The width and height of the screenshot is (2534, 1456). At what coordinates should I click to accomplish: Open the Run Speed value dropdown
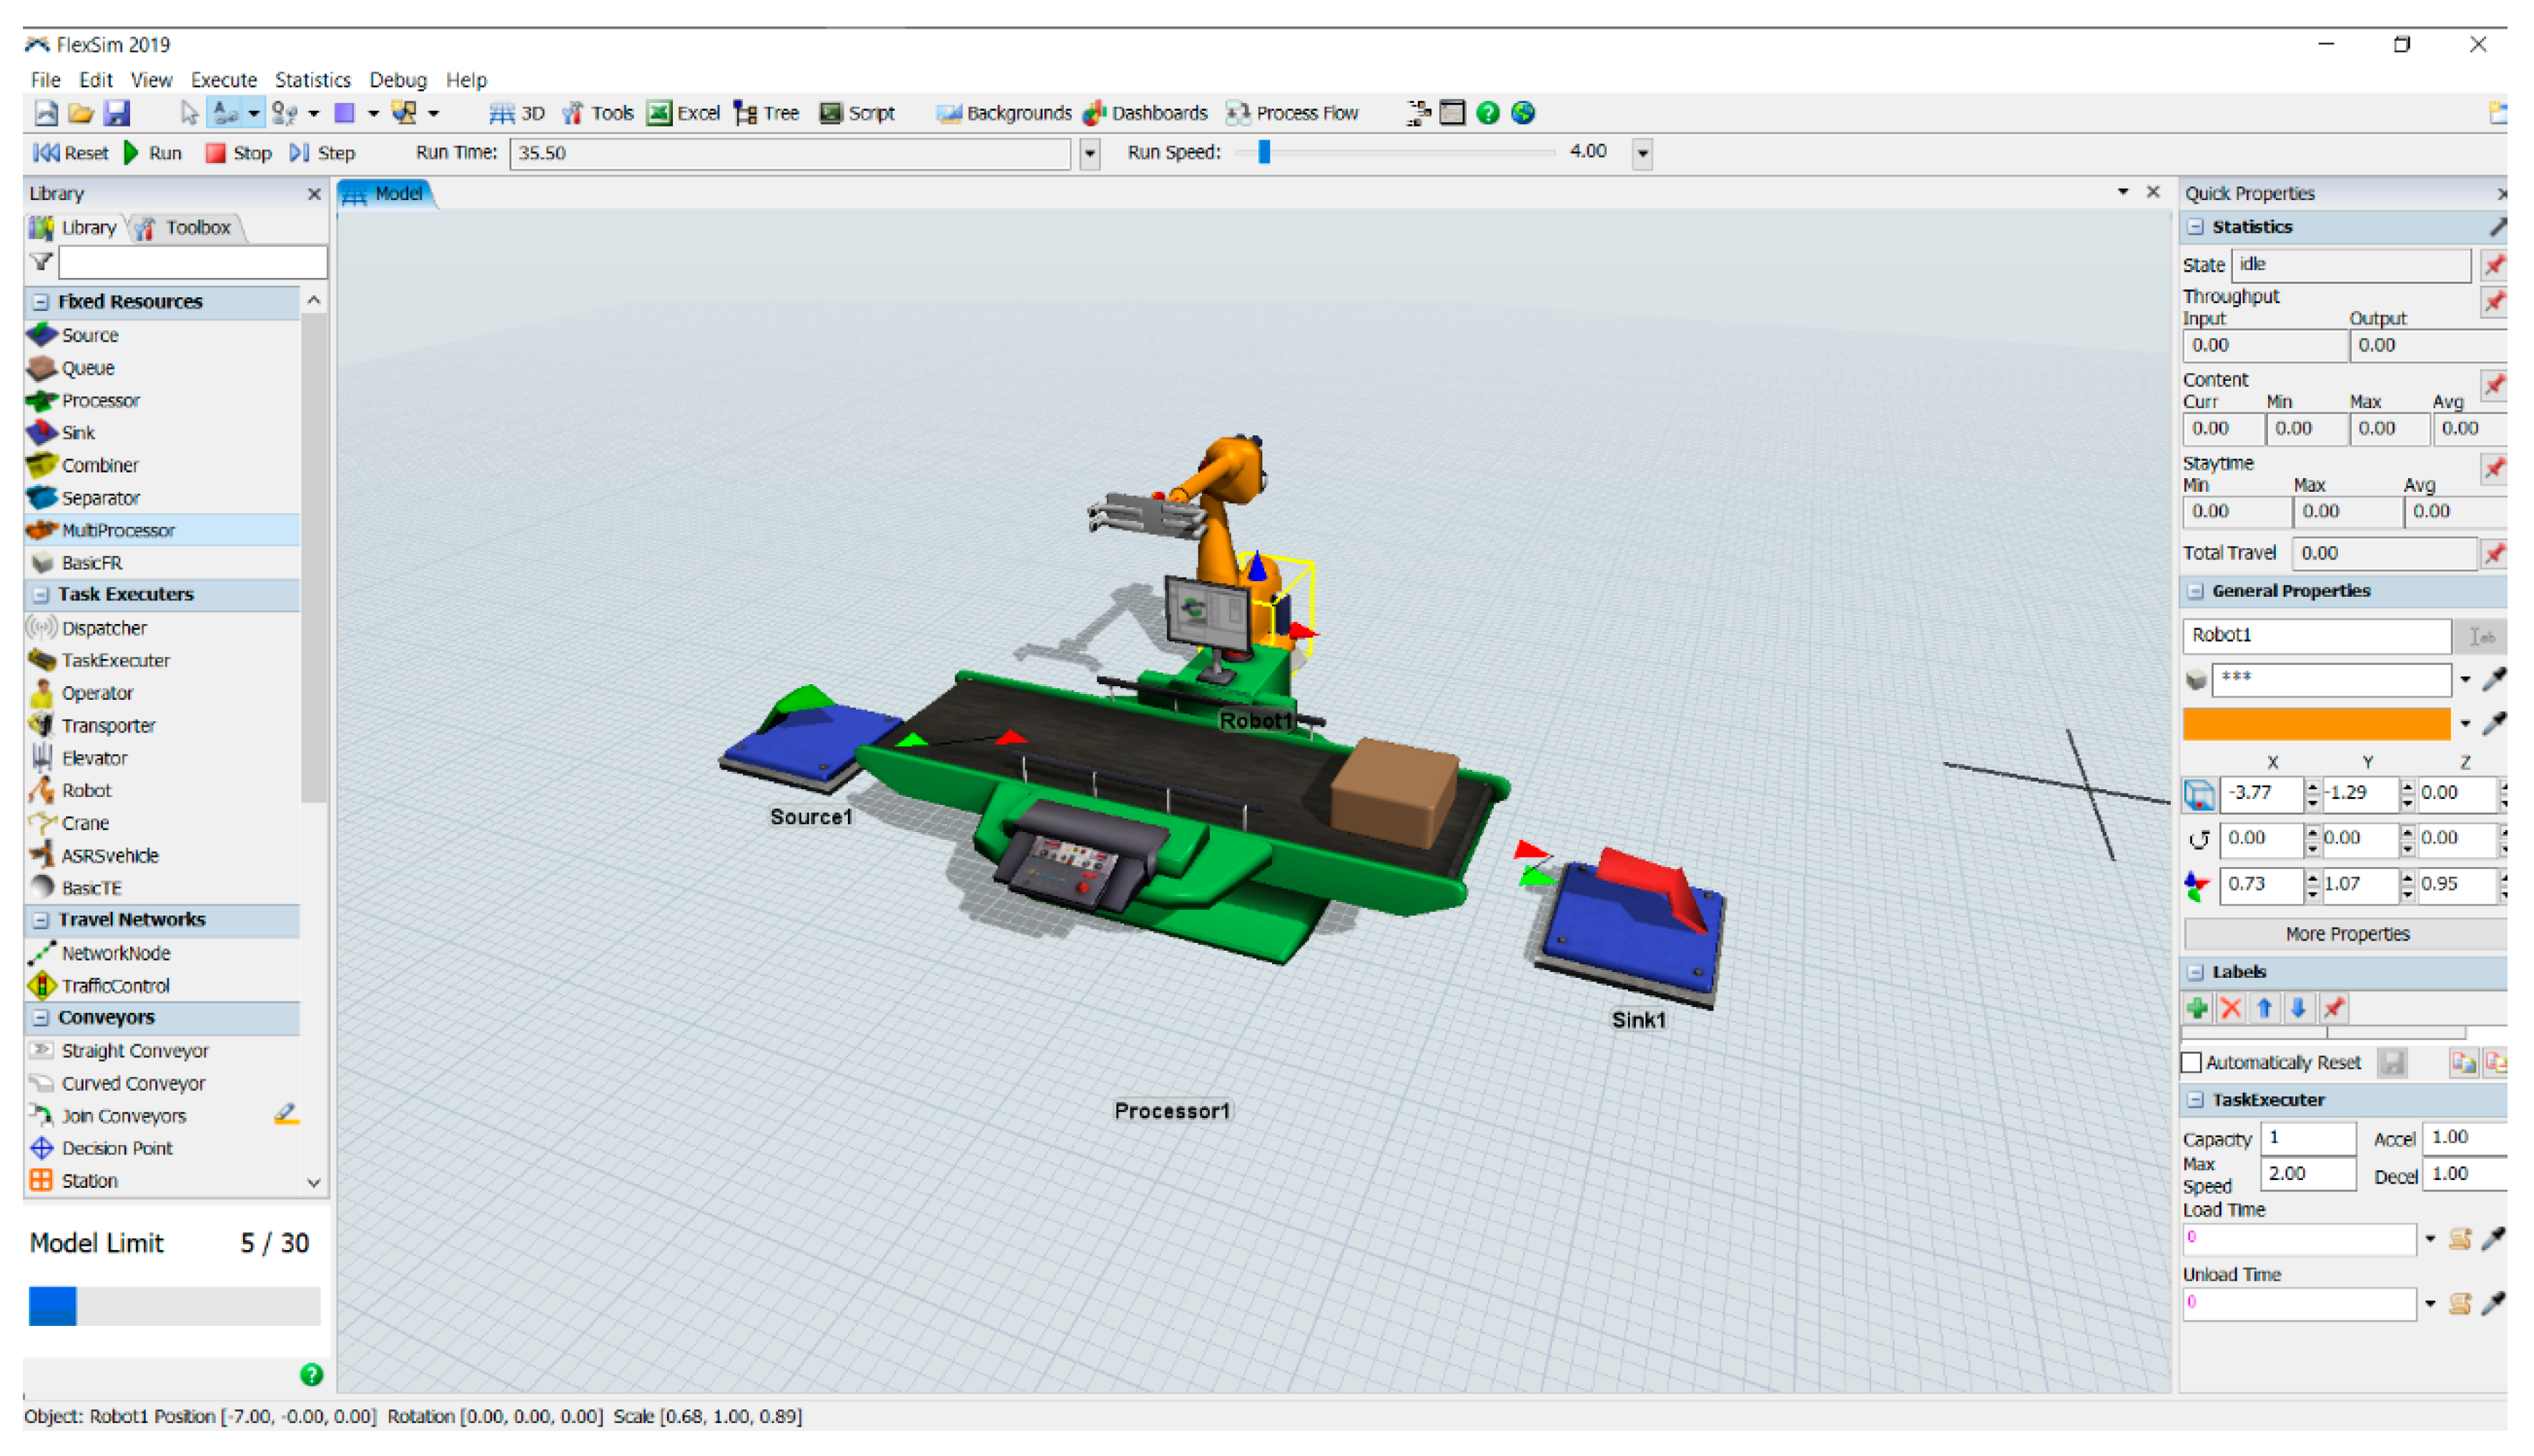tap(1642, 154)
